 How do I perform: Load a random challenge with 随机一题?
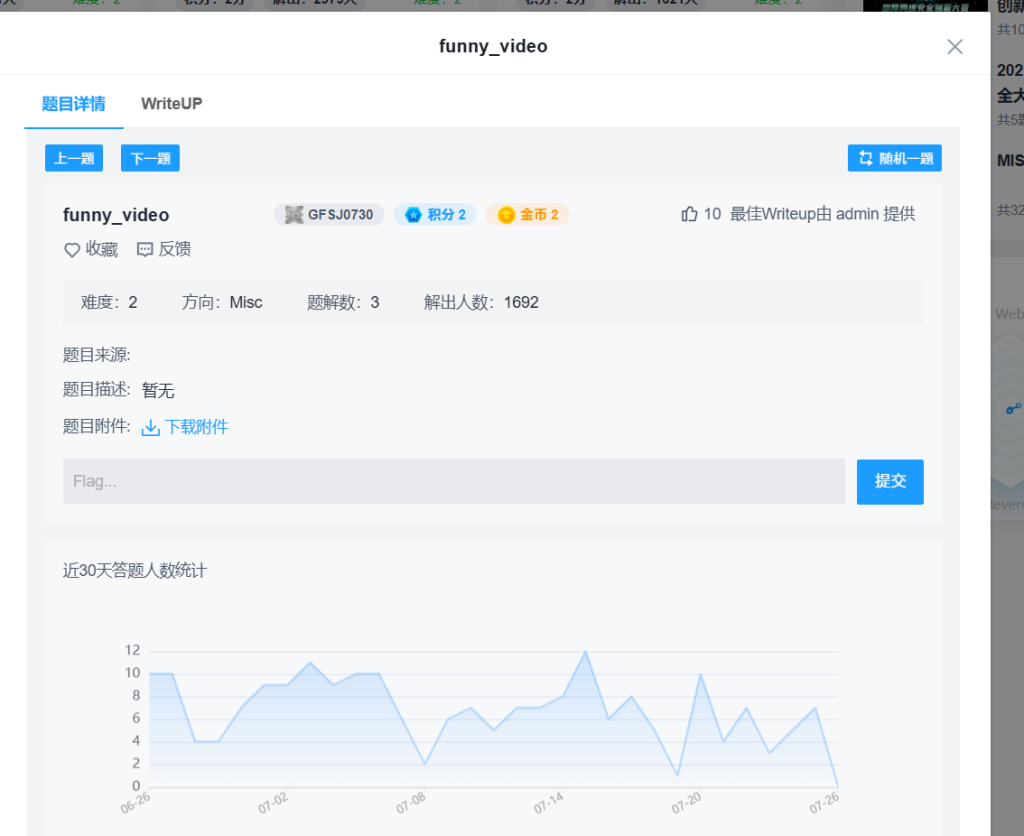895,158
